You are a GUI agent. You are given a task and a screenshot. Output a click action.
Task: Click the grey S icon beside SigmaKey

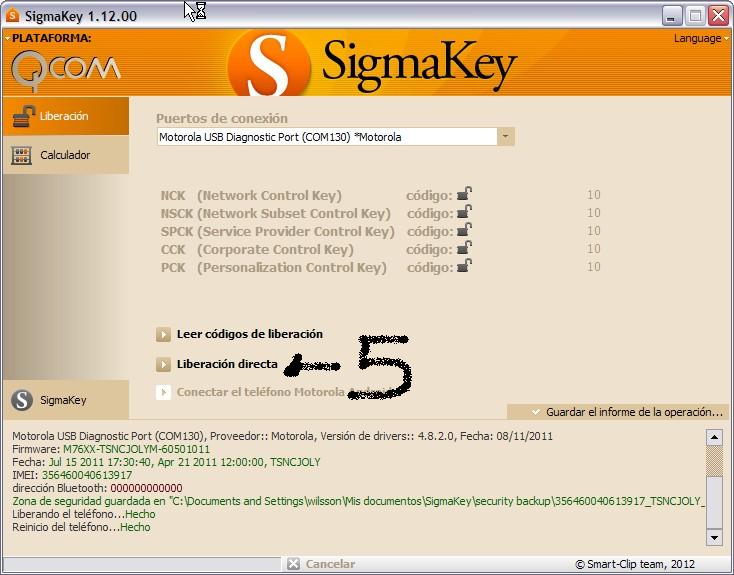coord(22,400)
